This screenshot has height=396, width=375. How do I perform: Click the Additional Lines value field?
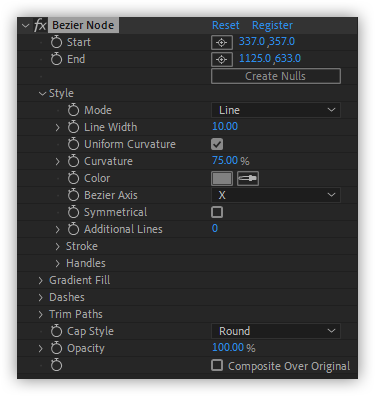click(215, 228)
